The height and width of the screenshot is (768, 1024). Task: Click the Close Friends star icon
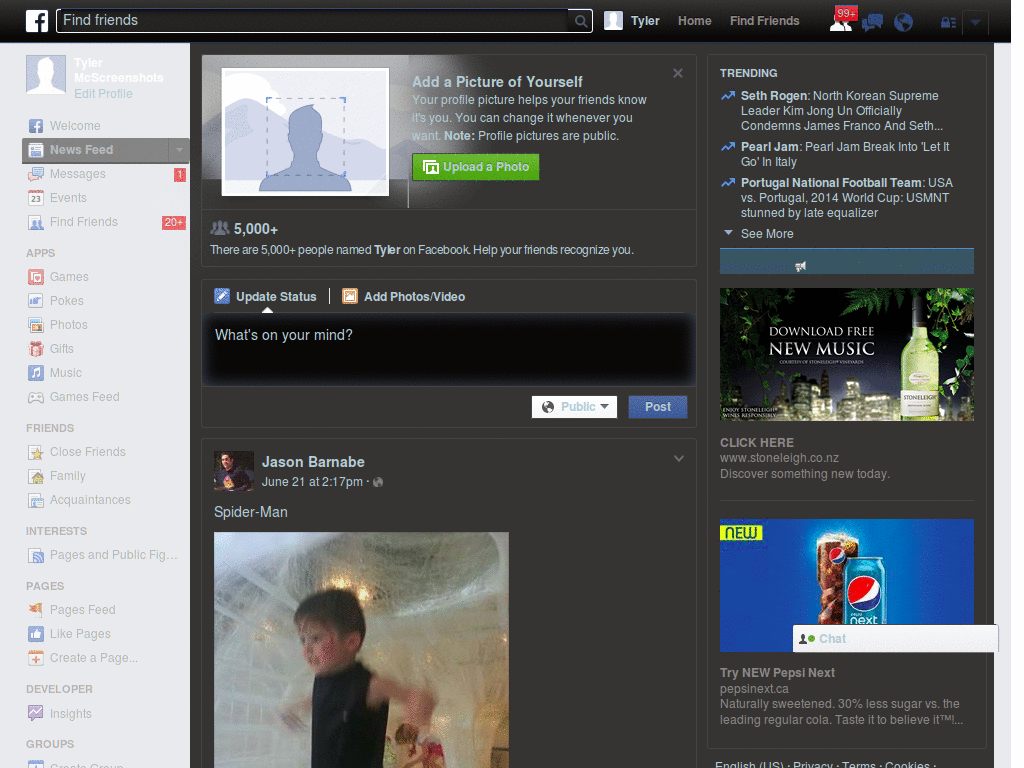point(36,452)
